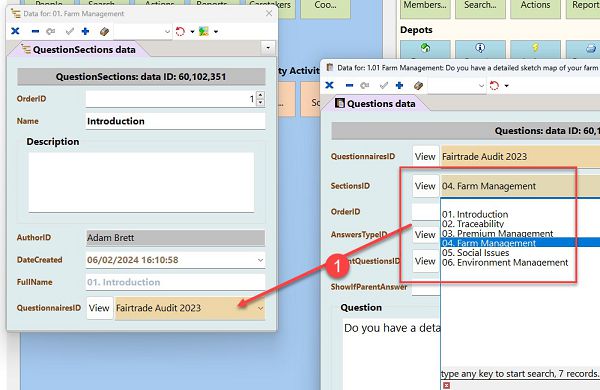The image size is (600, 390).
Task: Click the eraser icon in Questions window toolbar
Action: tap(418, 85)
